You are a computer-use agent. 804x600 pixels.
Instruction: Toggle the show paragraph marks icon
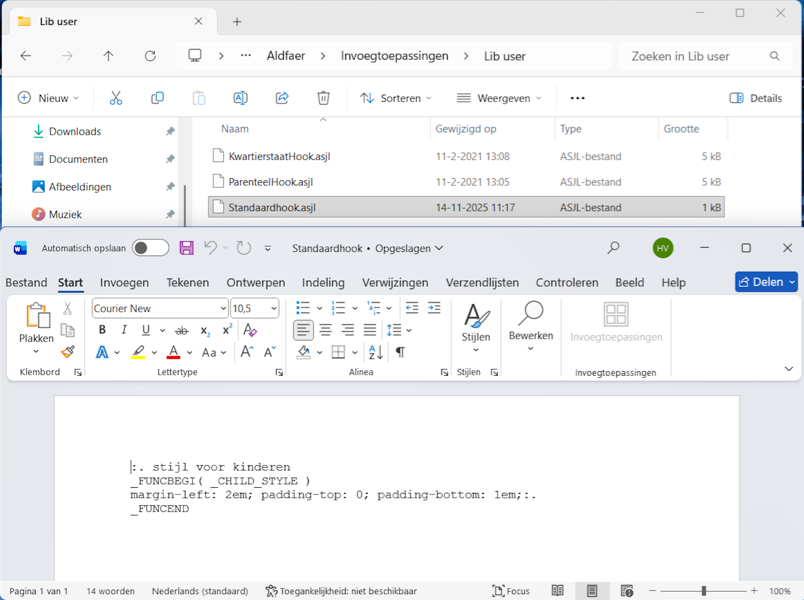400,352
